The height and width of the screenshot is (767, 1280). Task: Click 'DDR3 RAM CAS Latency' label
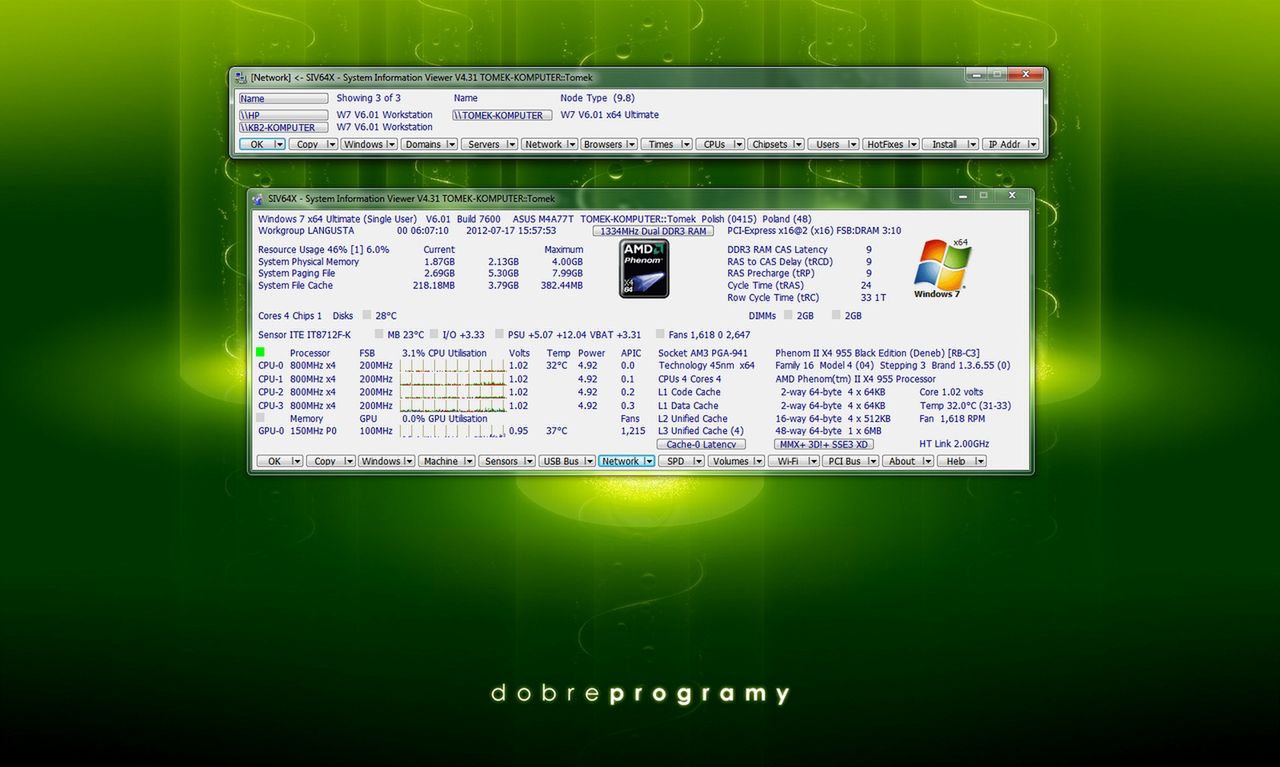777,250
